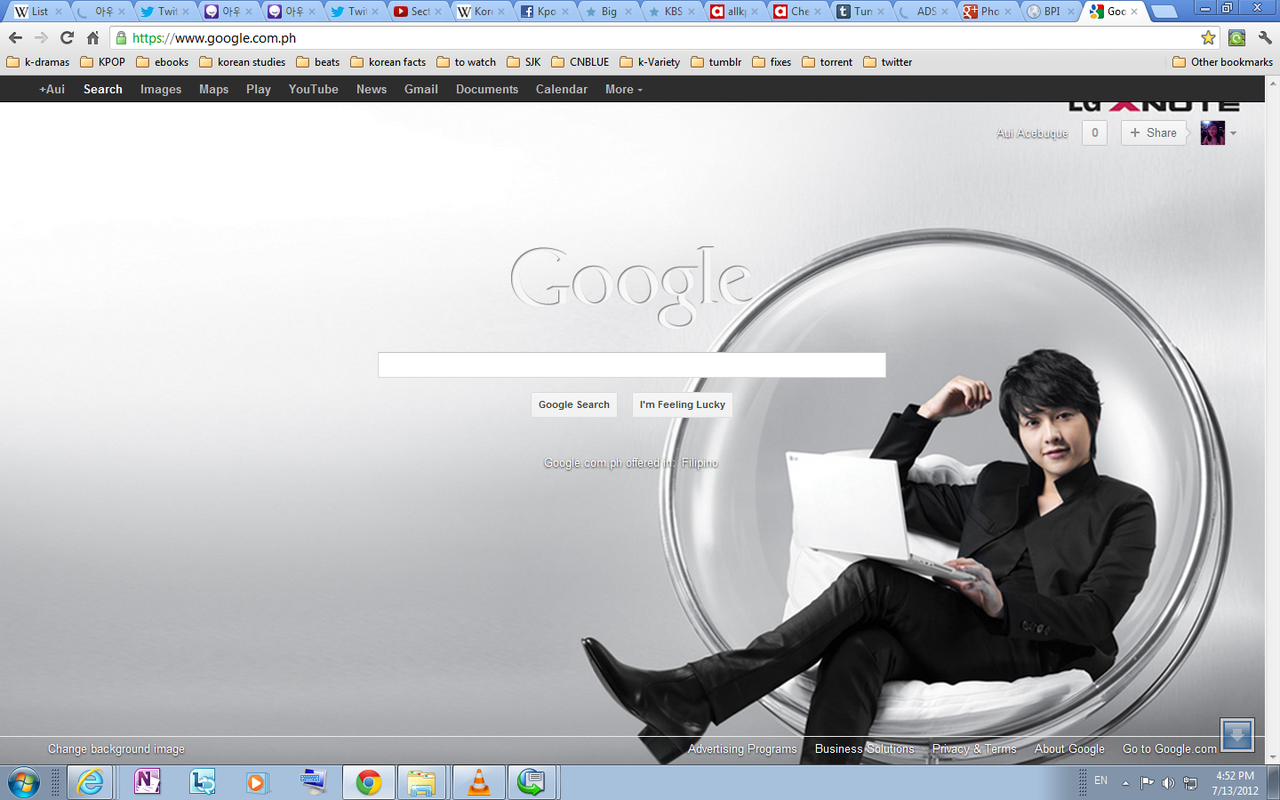The width and height of the screenshot is (1280, 800).
Task: Click the browser forward arrow
Action: click(x=41, y=38)
